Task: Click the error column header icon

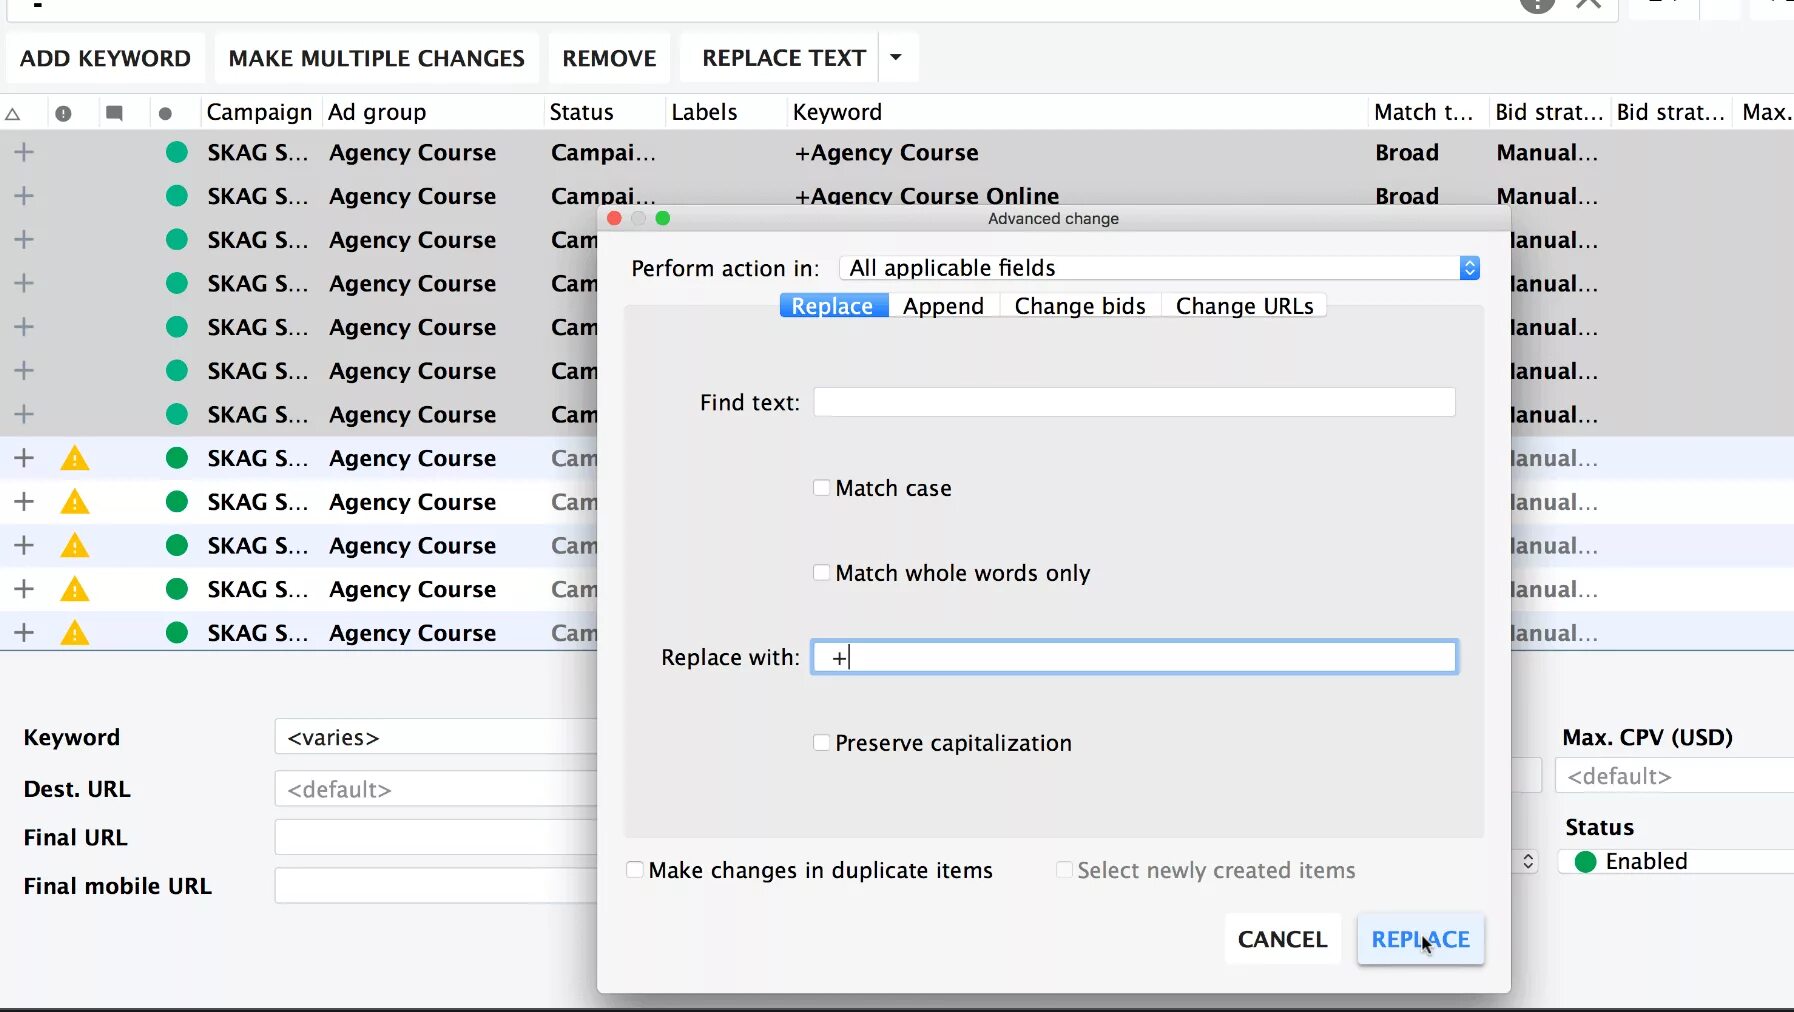Action: (63, 113)
